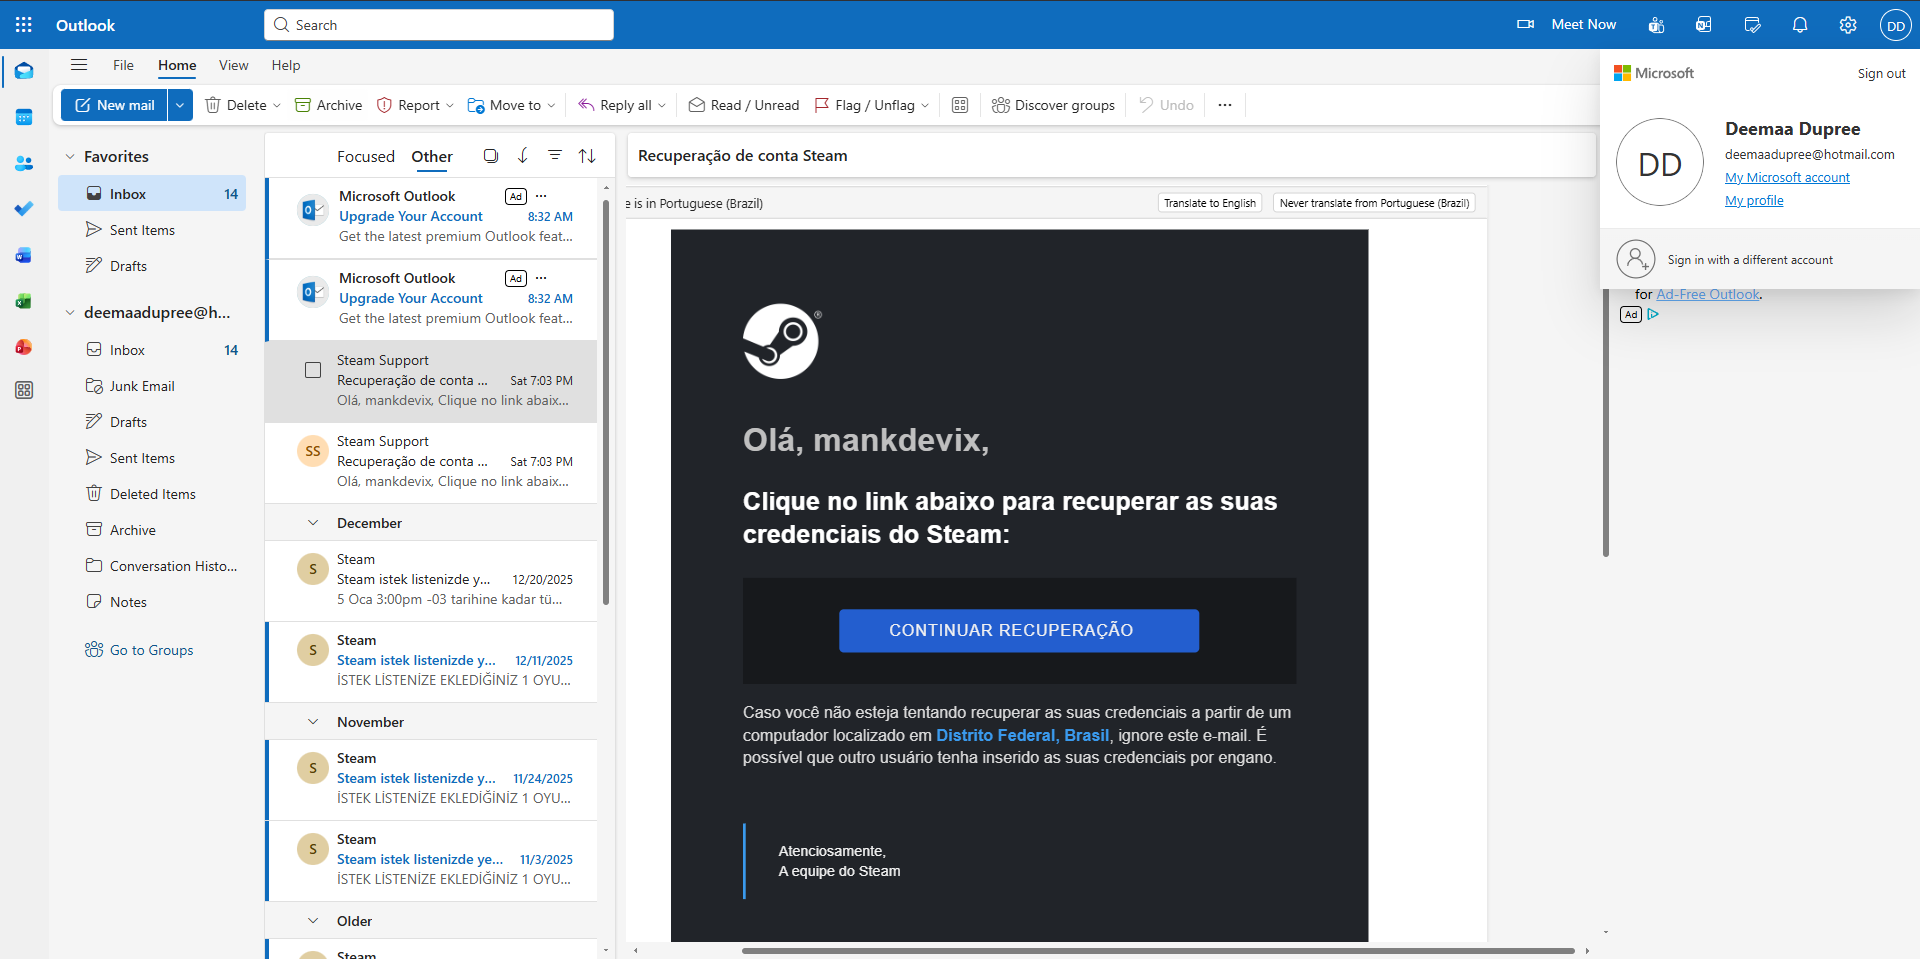Open Word app in left rail
The height and width of the screenshot is (959, 1920).
tap(24, 255)
